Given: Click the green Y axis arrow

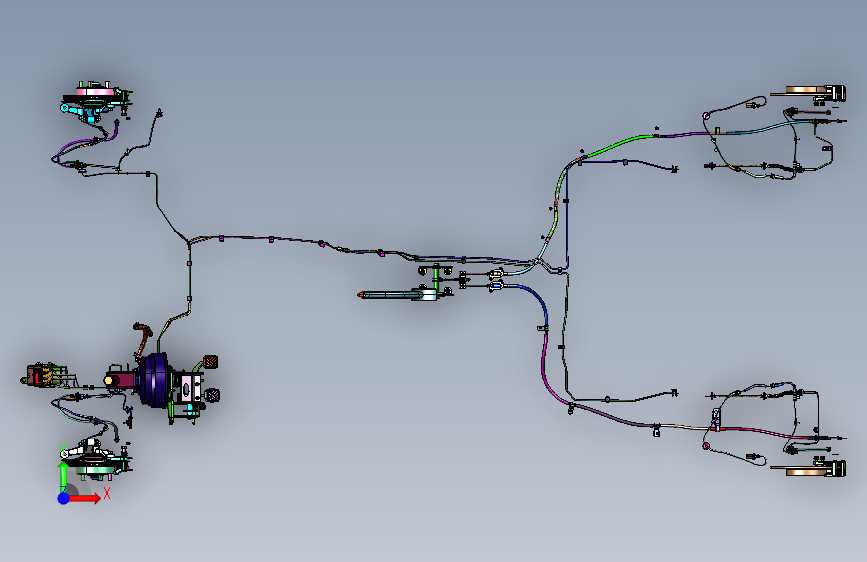Looking at the screenshot, I should 63,475.
